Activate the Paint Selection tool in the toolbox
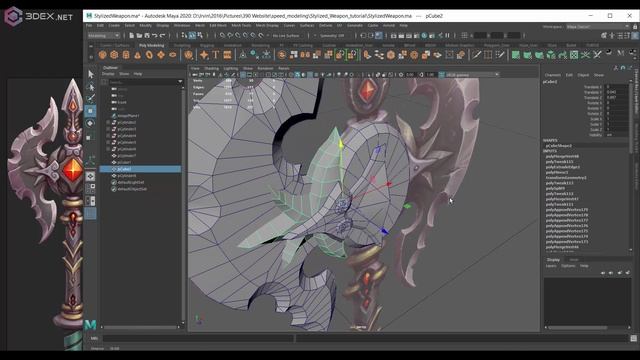The height and width of the screenshot is (360, 640). point(91,98)
